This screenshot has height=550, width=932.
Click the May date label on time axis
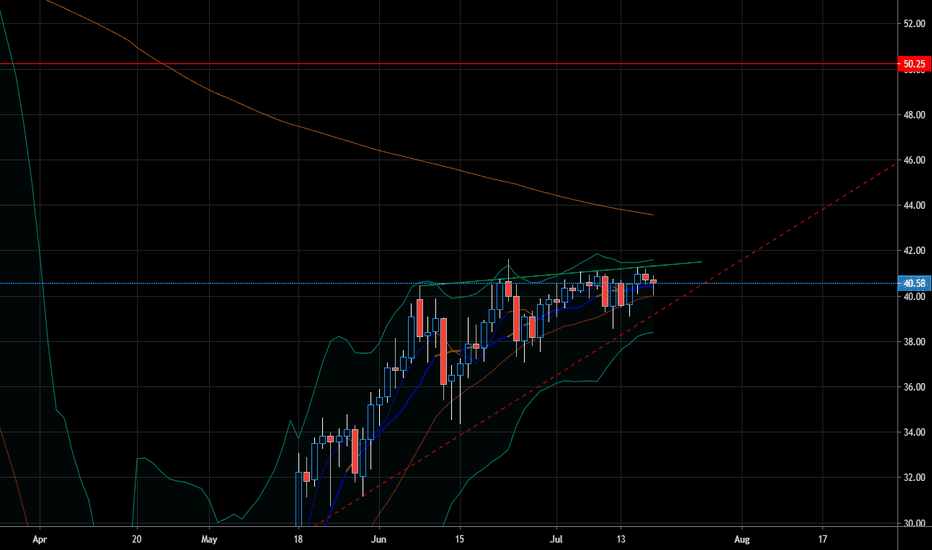(209, 539)
